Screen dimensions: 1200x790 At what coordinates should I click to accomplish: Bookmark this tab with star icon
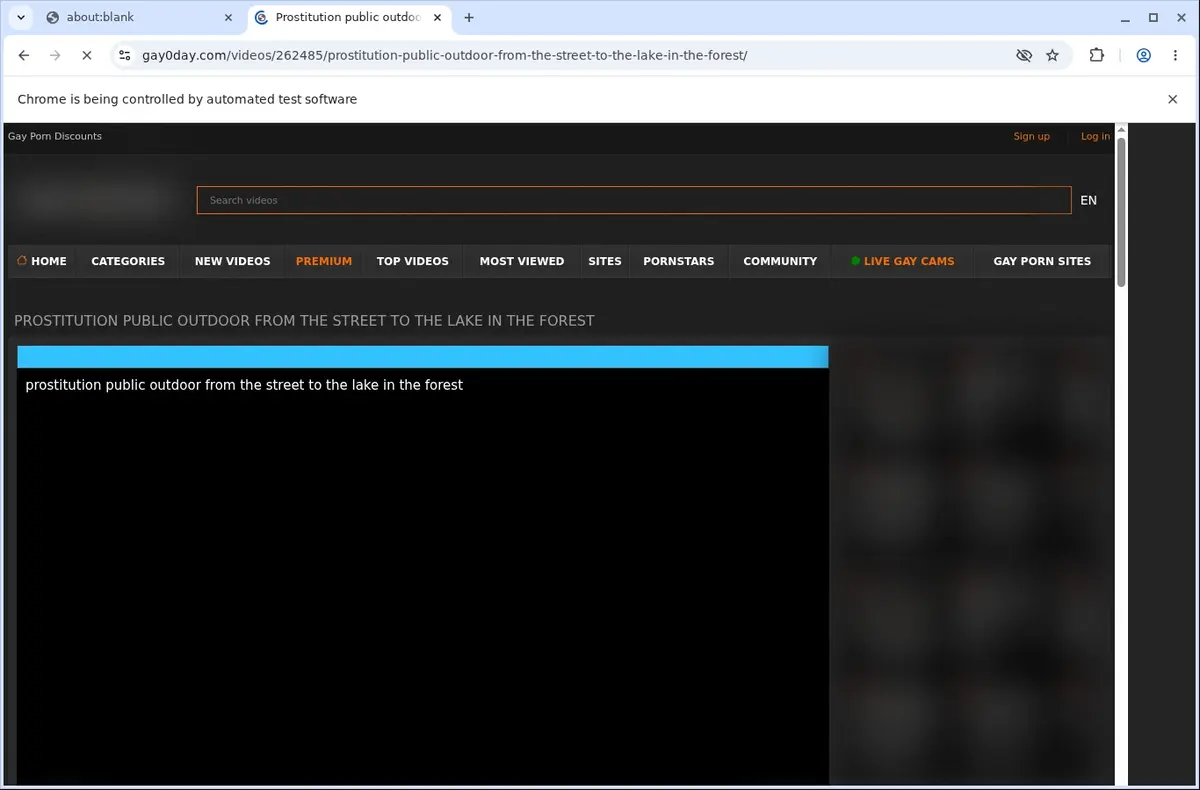[1052, 56]
